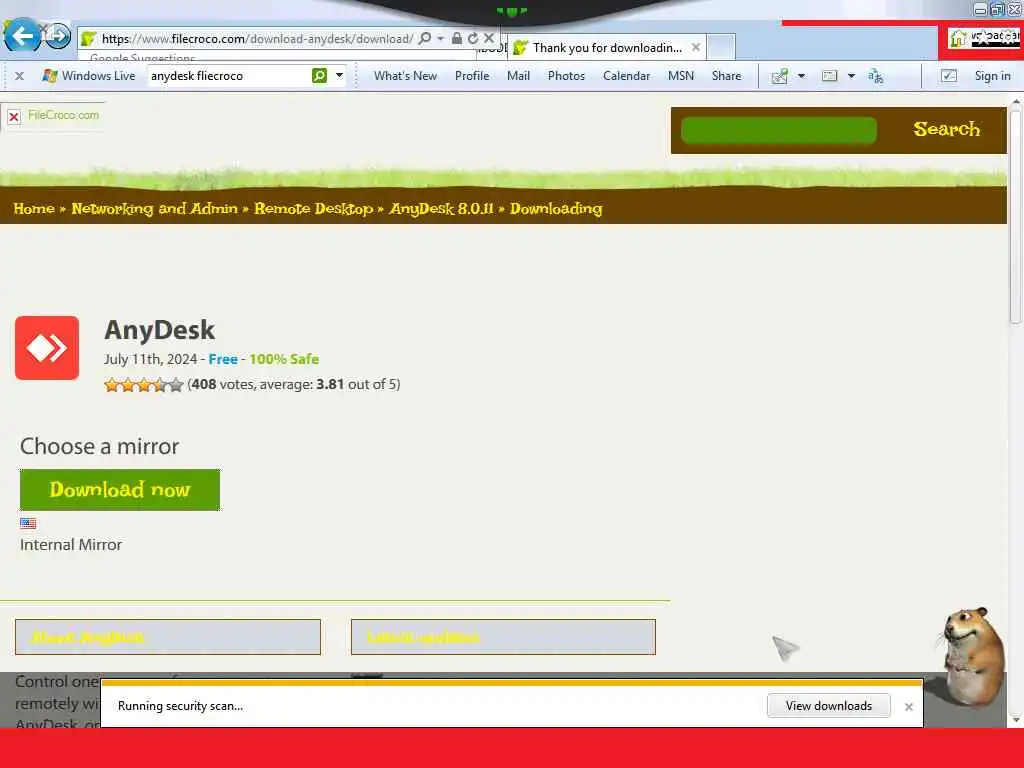1024x768 pixels.
Task: Stop loading with the address bar X
Action: tap(489, 39)
